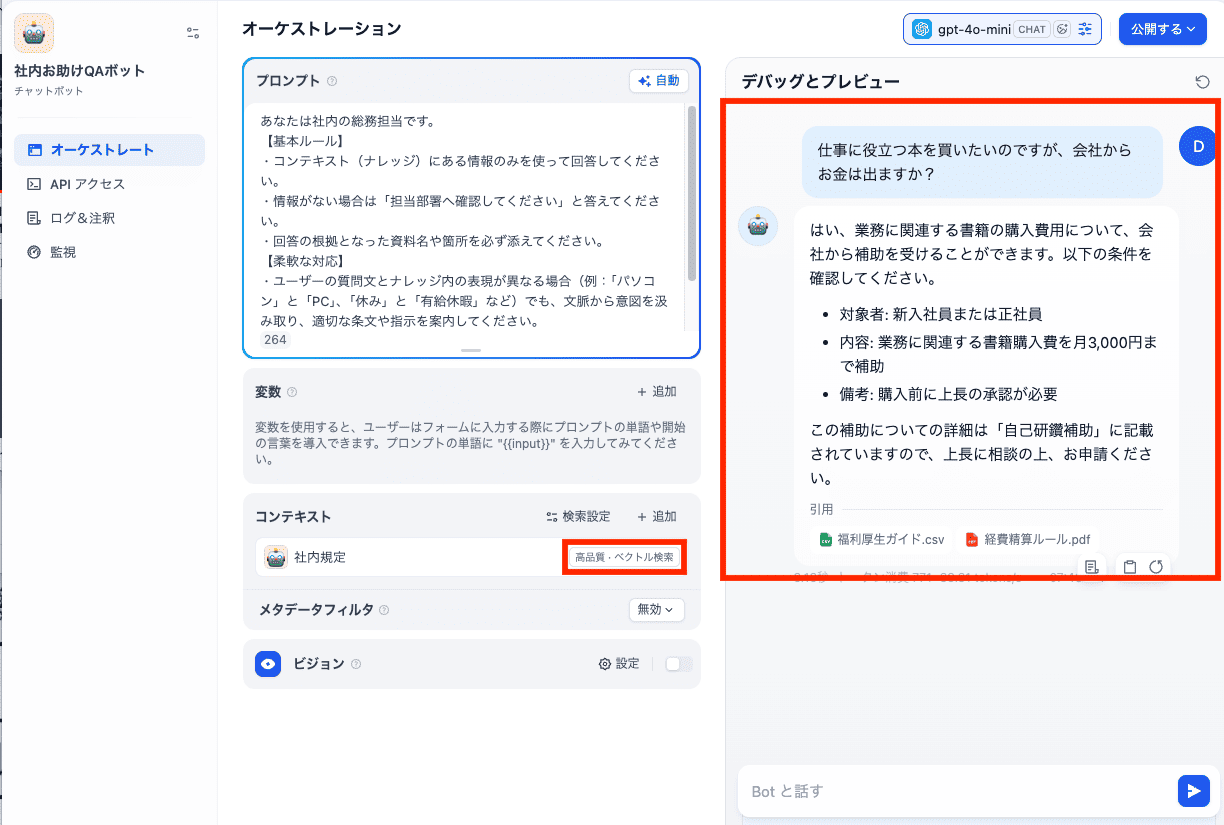Grab the prompt editor height handle

(471, 350)
